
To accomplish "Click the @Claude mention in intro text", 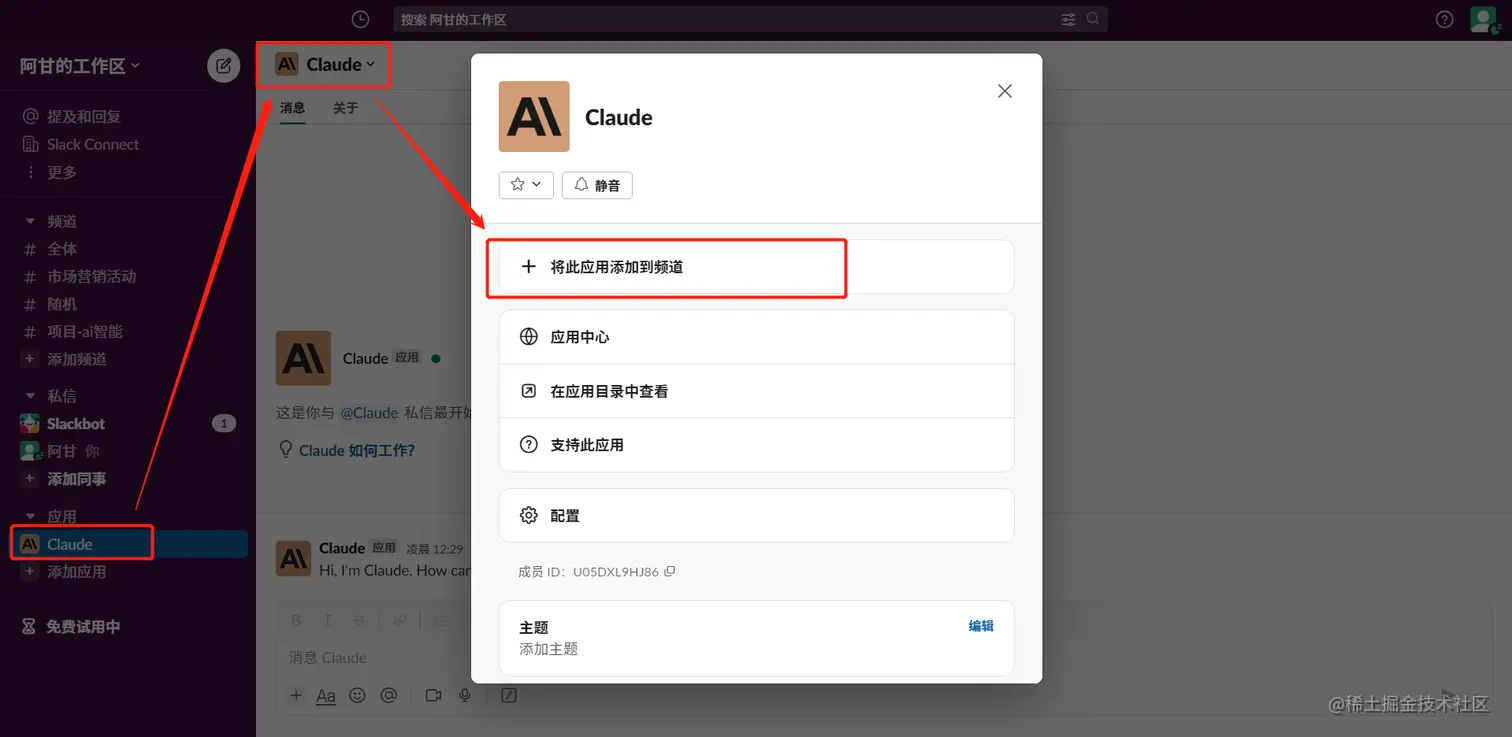I will click(369, 413).
